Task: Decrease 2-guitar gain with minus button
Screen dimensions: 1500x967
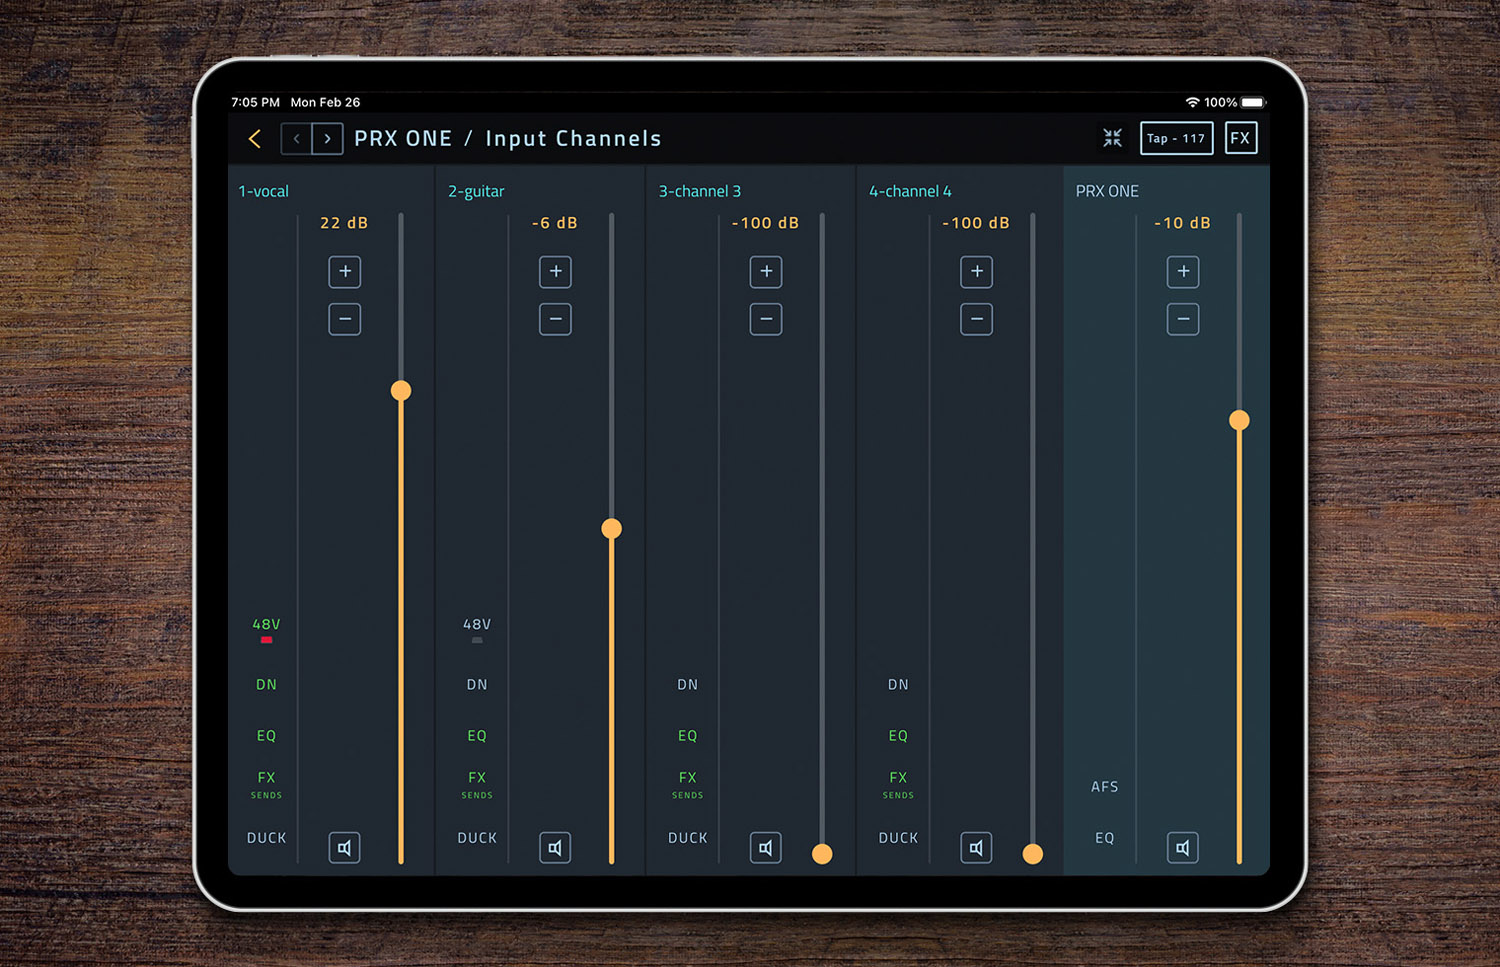Action: click(555, 319)
